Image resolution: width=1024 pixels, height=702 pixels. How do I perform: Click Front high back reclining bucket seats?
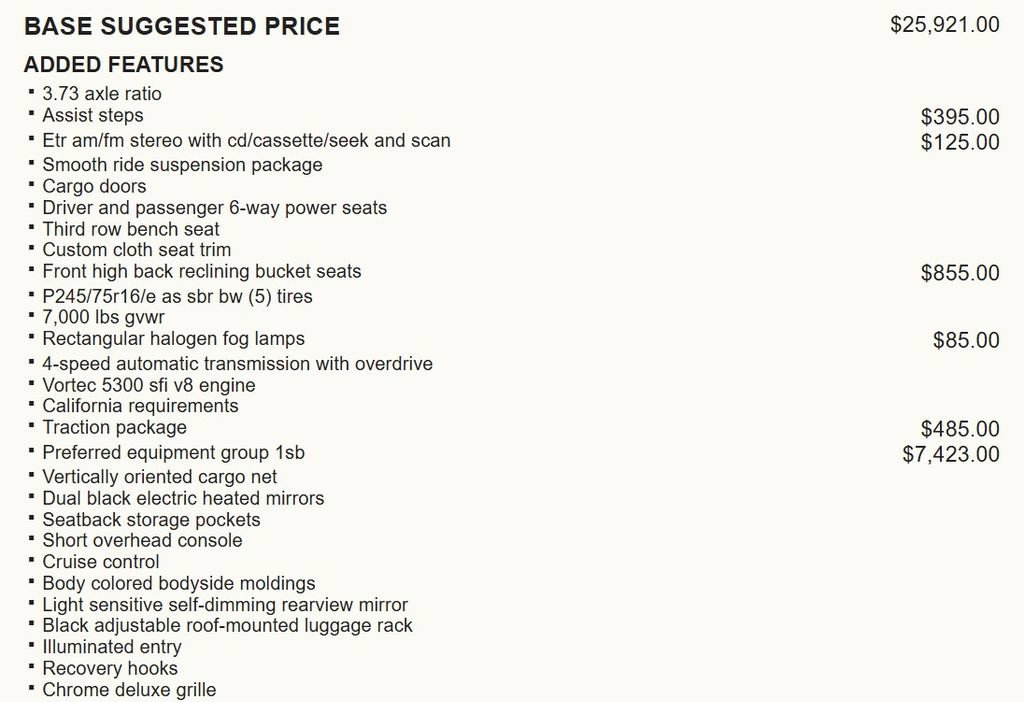202,272
